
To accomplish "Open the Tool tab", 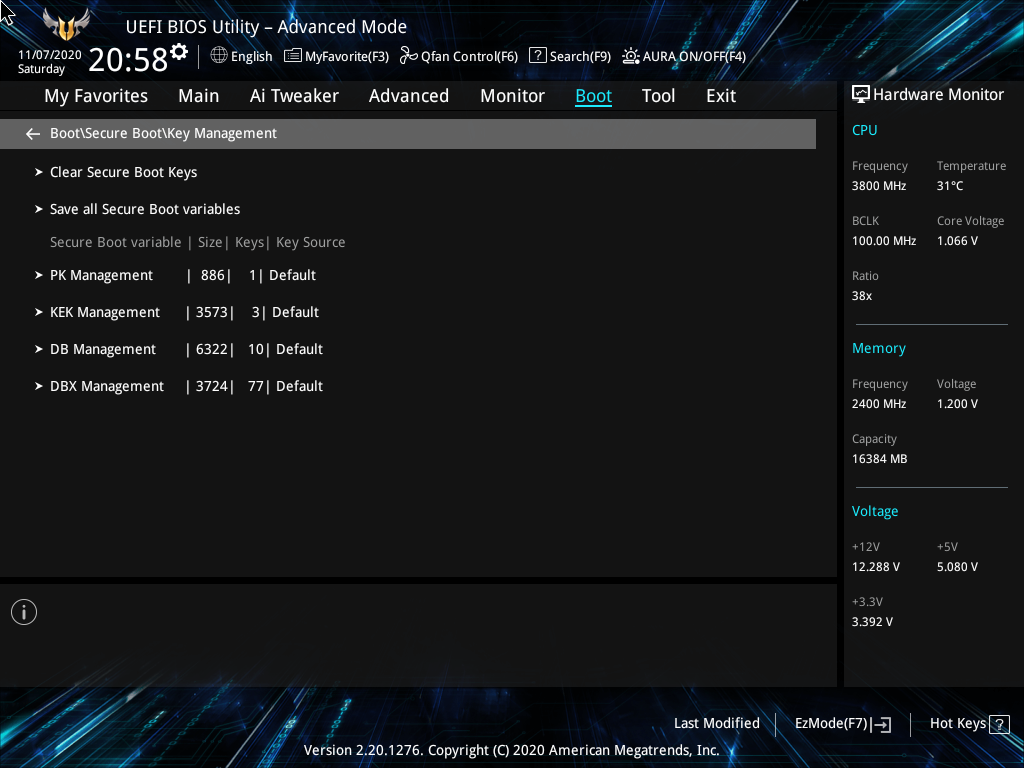I will tap(658, 96).
